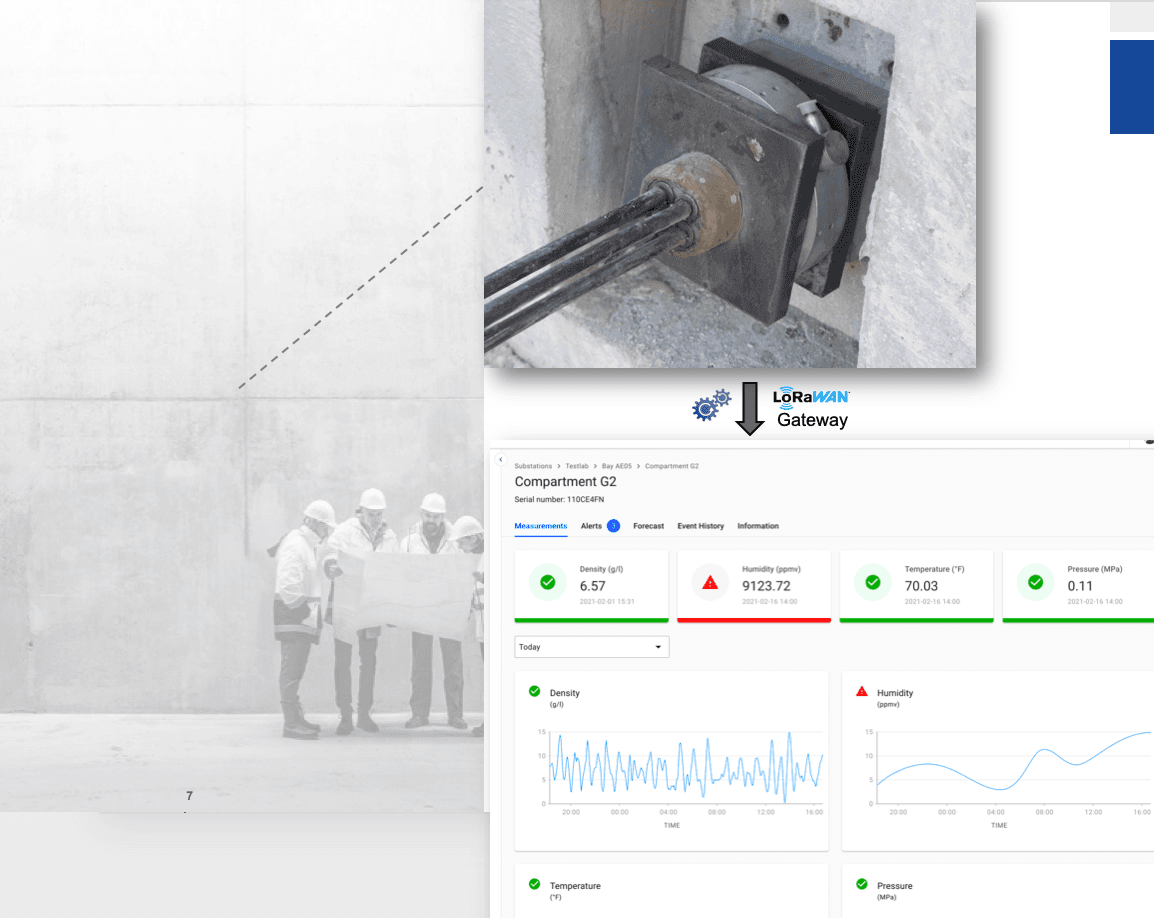Click the Density chart status check icon

[x=534, y=691]
